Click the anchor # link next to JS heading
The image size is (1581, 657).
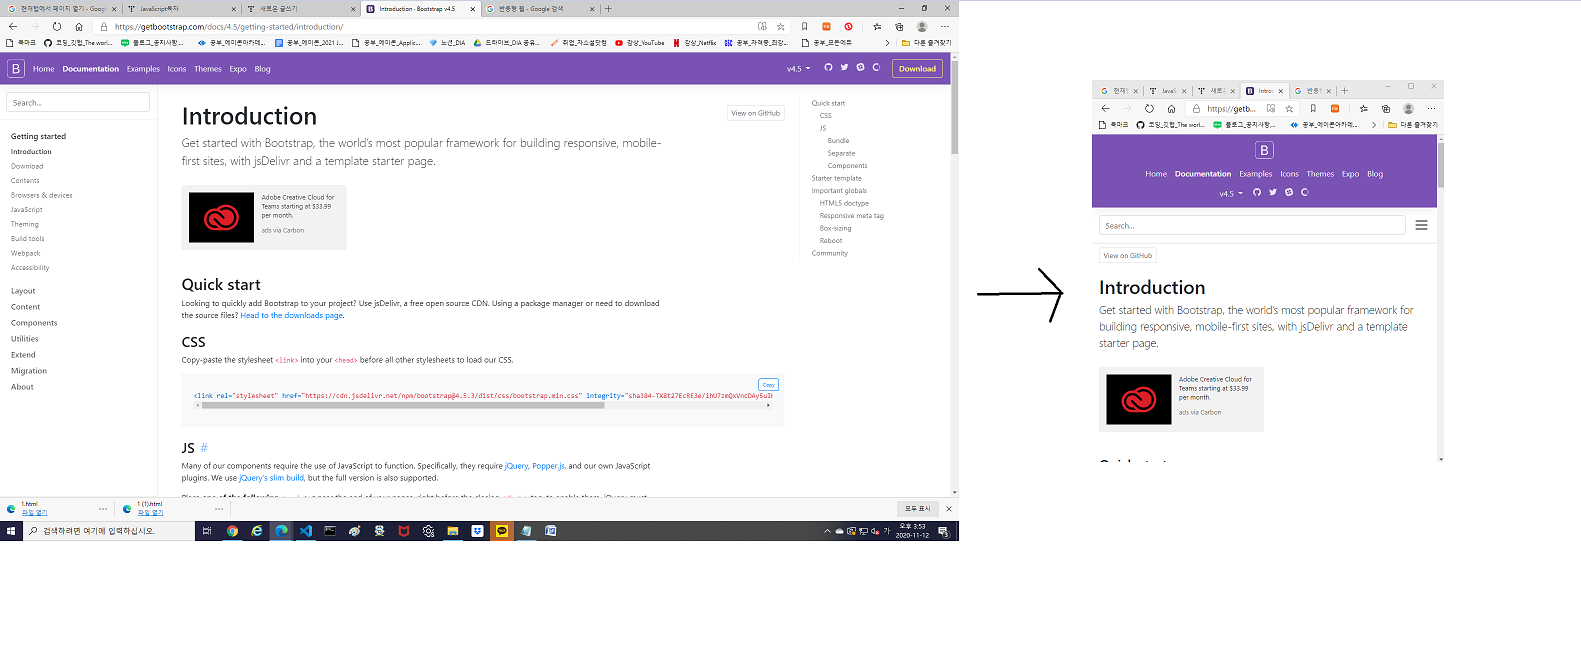click(x=204, y=448)
